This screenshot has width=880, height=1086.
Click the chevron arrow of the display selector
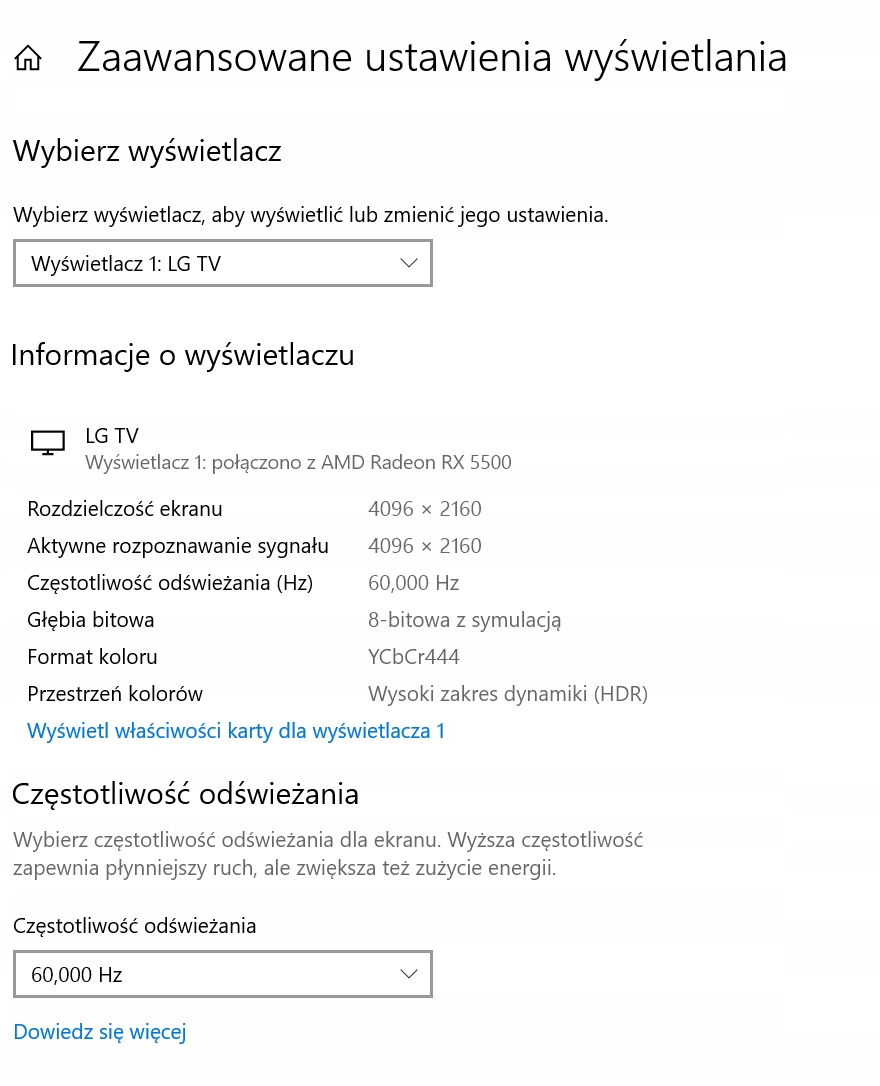pos(408,263)
